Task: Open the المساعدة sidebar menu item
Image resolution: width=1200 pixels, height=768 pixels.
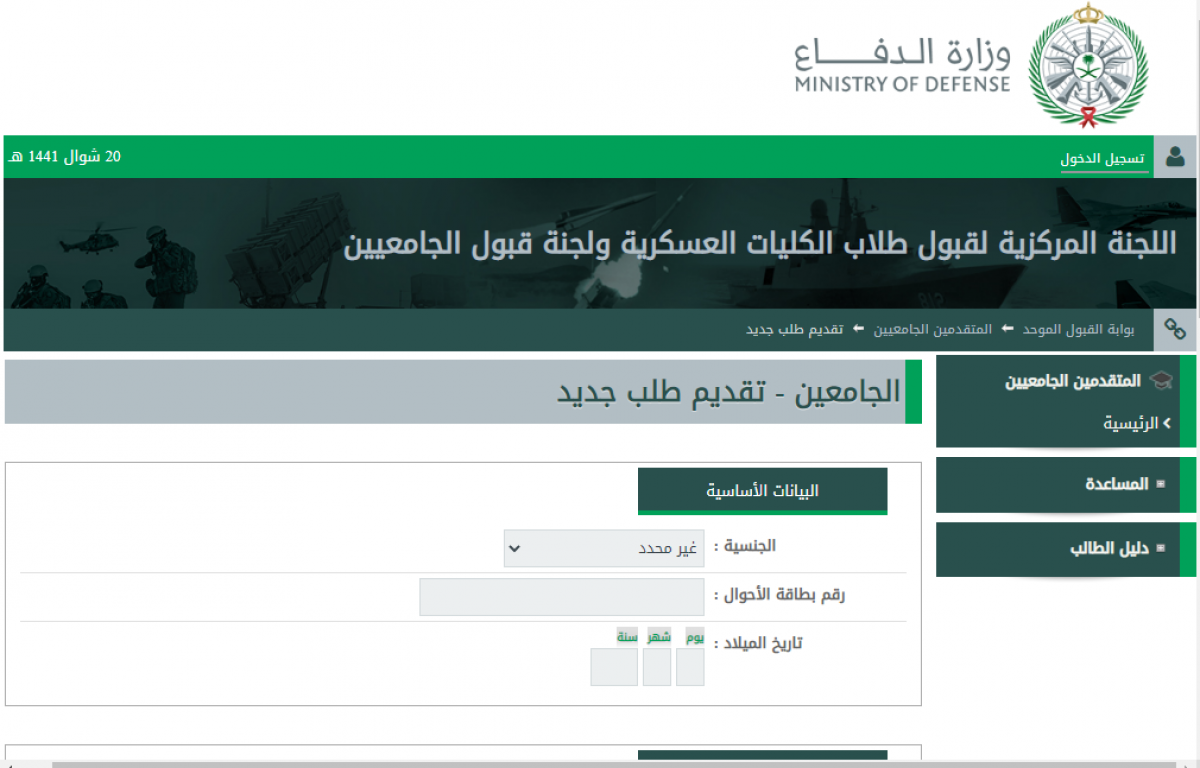Action: 1117,484
